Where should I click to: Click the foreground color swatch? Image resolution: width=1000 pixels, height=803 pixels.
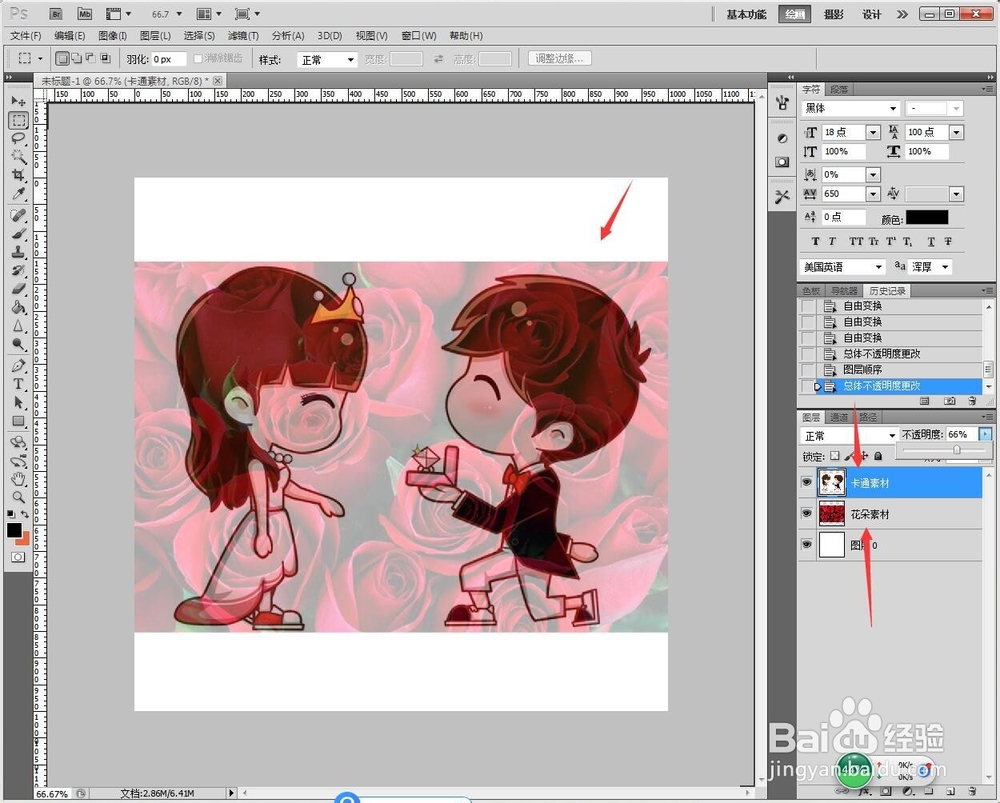tap(14, 530)
